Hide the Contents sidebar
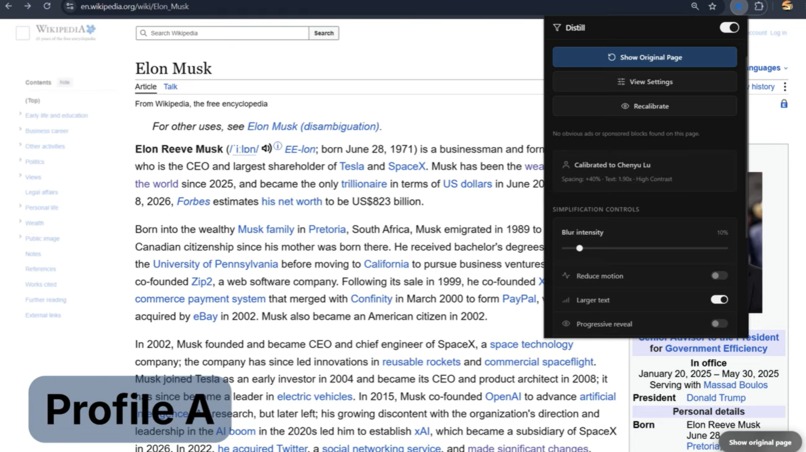The height and width of the screenshot is (452, 806). (64, 82)
